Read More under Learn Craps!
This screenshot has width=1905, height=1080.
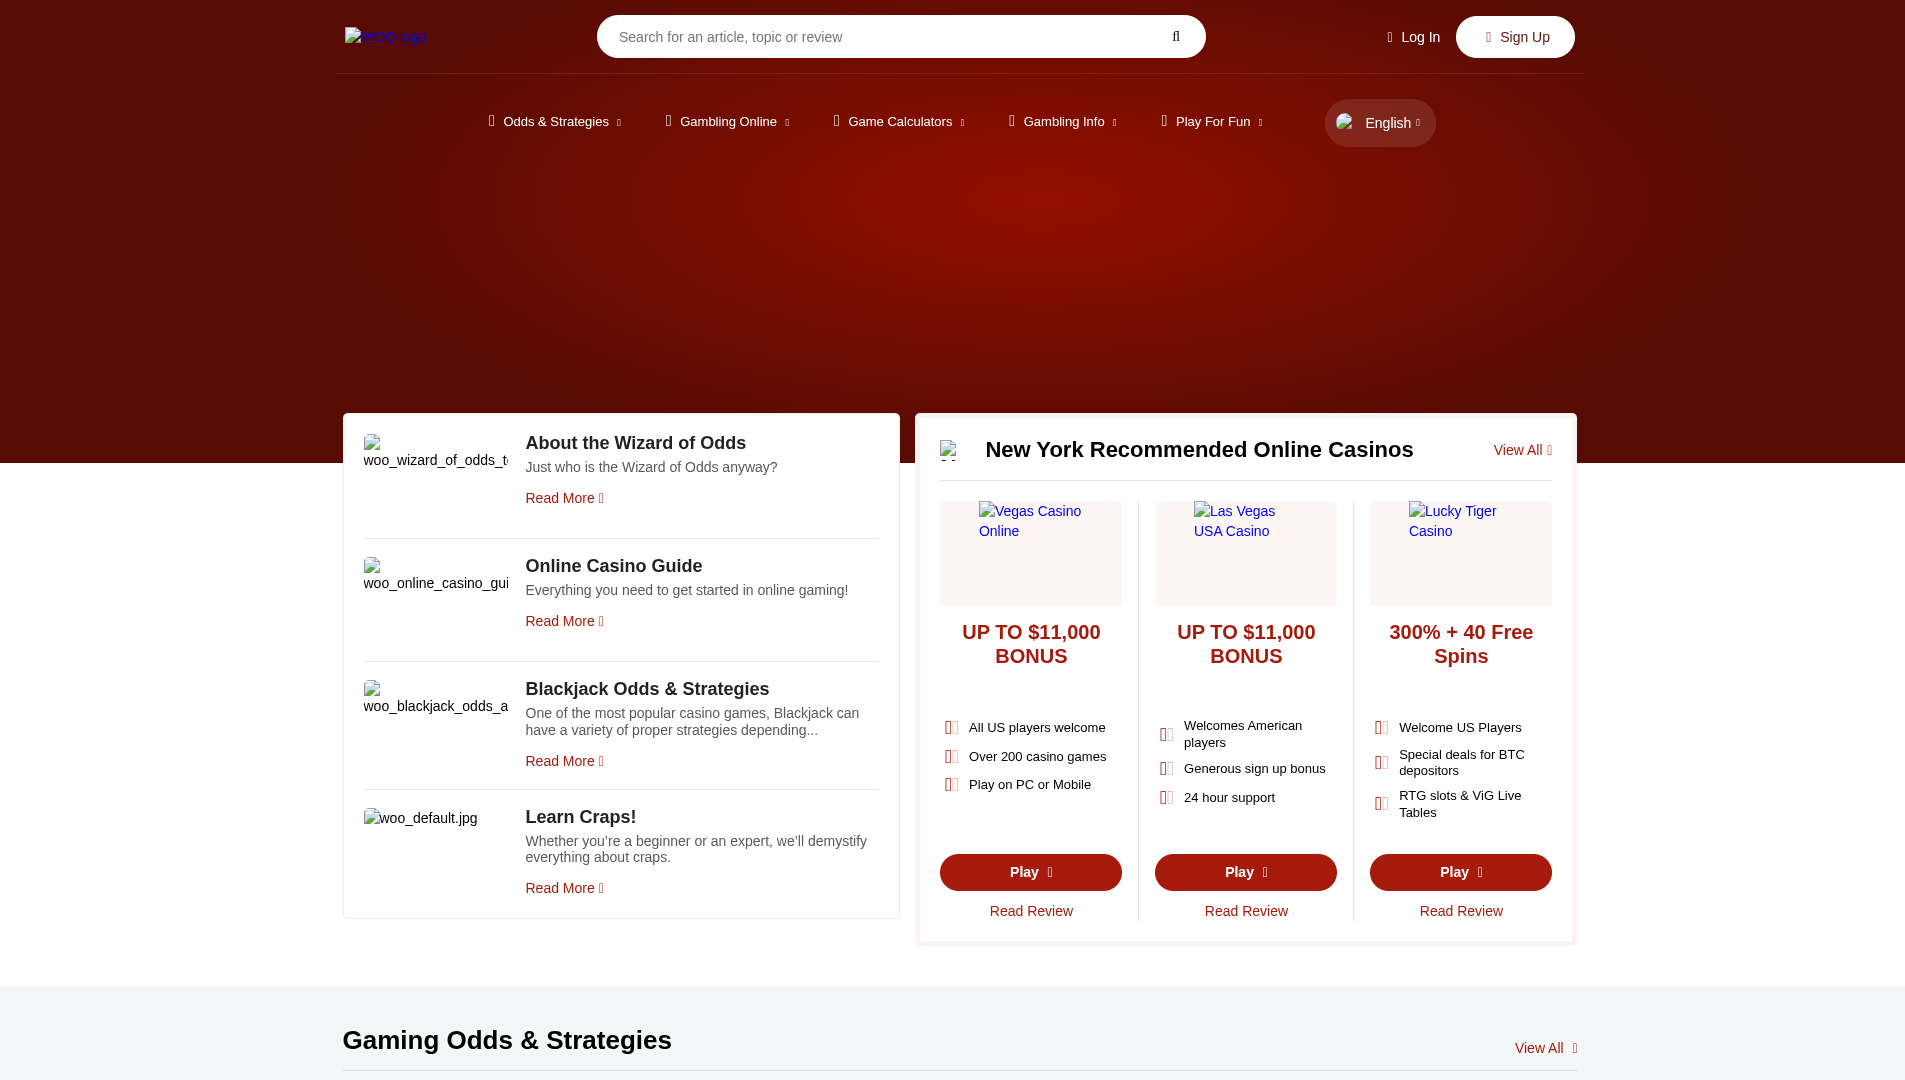coord(565,888)
